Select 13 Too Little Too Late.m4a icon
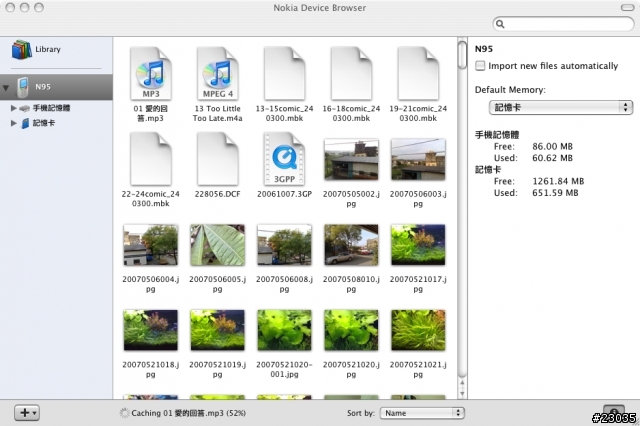640x426 pixels. pyautogui.click(x=218, y=73)
